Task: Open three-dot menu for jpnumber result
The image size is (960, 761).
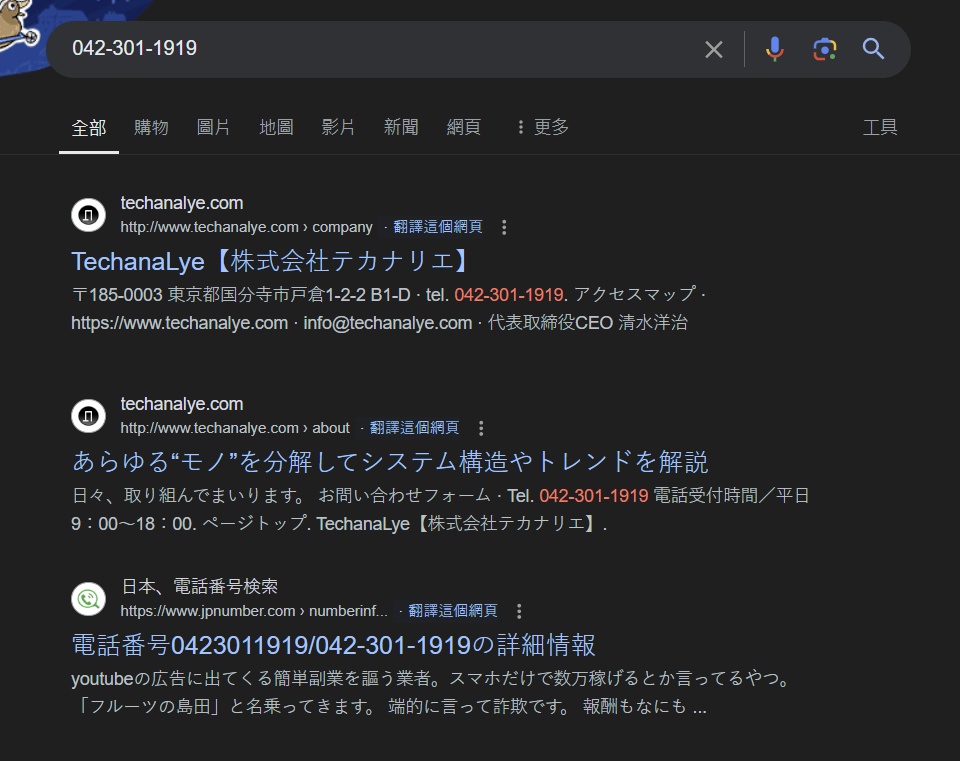Action: click(x=519, y=611)
